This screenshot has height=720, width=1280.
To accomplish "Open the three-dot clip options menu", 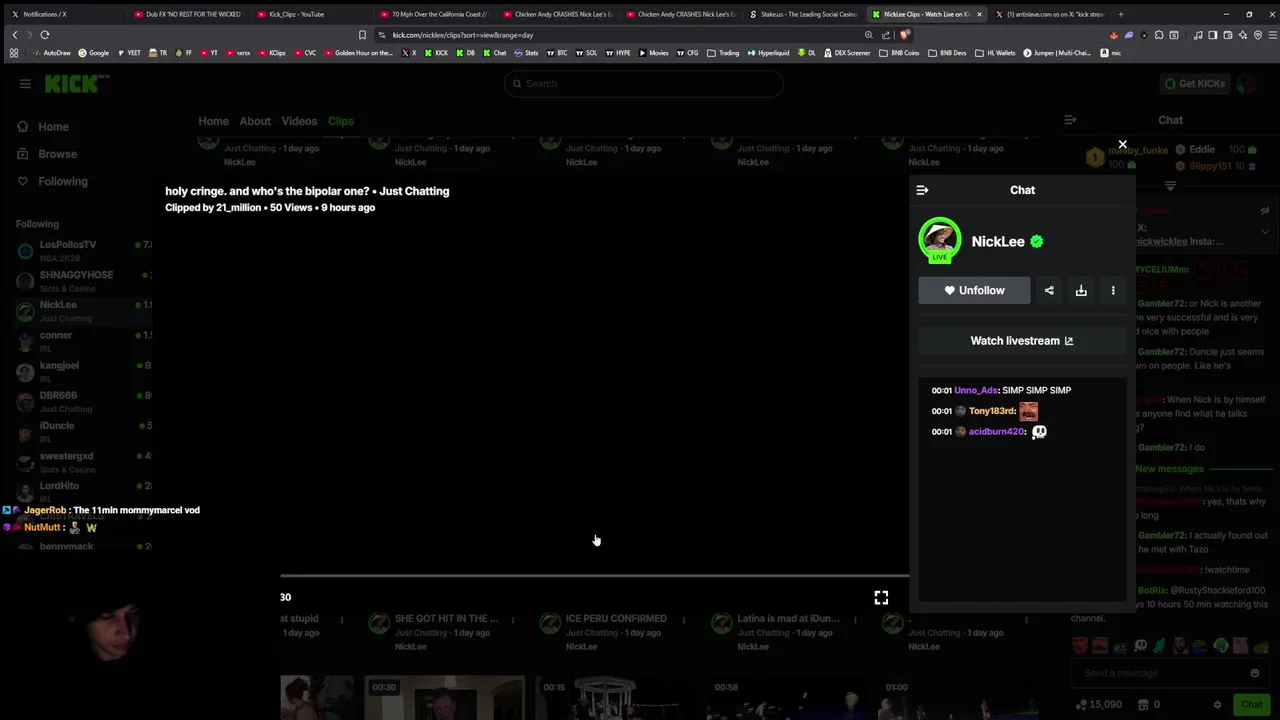I will coord(1113,290).
